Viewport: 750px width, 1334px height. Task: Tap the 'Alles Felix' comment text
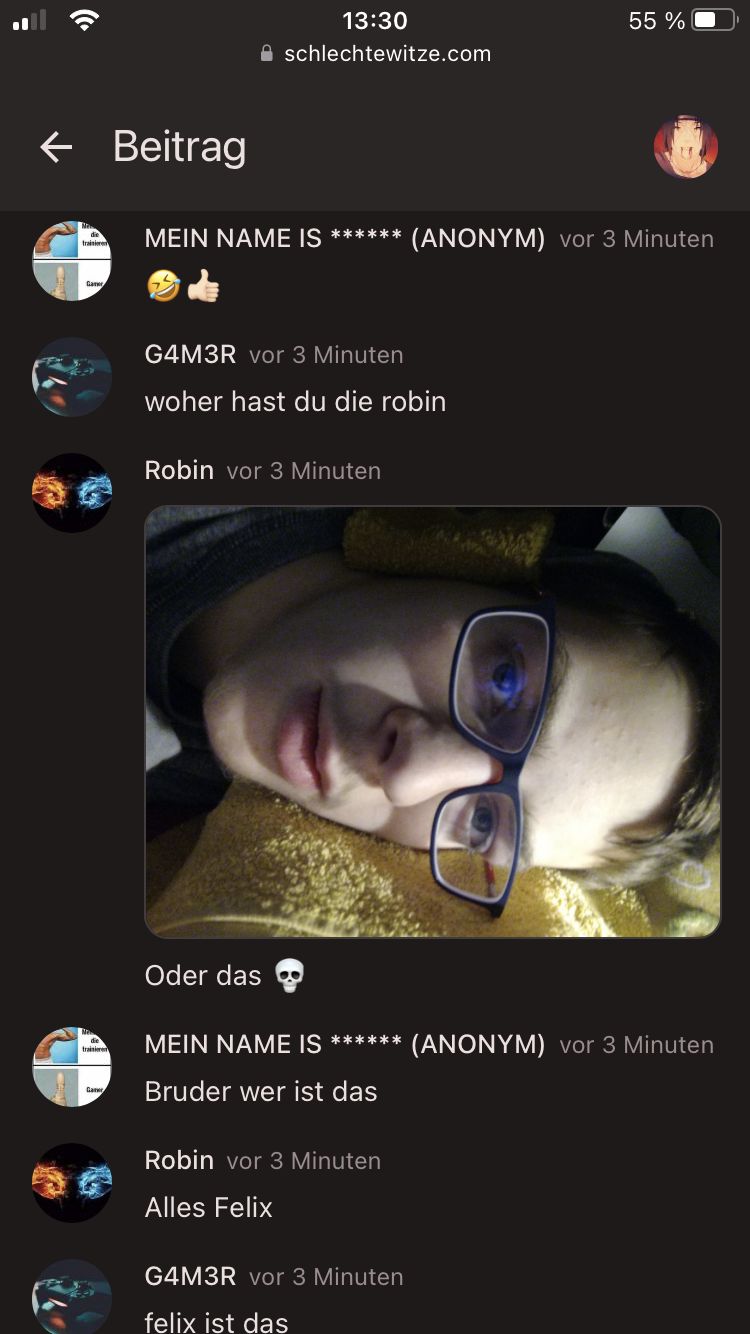coord(209,1207)
